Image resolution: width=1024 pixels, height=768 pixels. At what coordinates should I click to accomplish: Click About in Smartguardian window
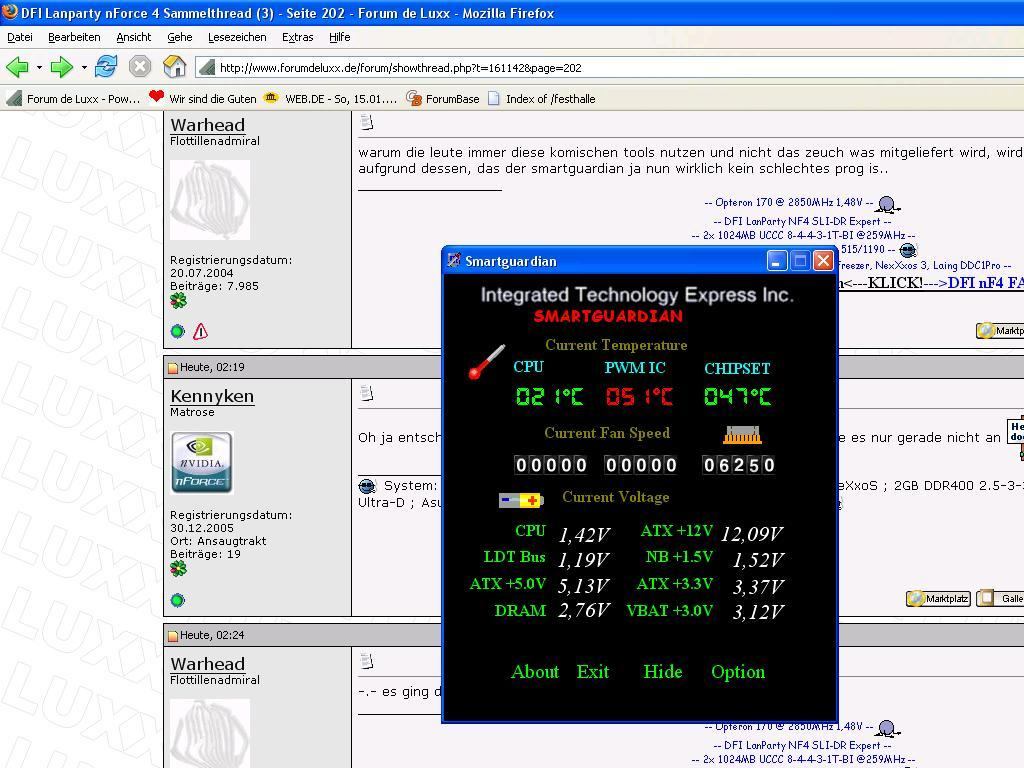[535, 671]
